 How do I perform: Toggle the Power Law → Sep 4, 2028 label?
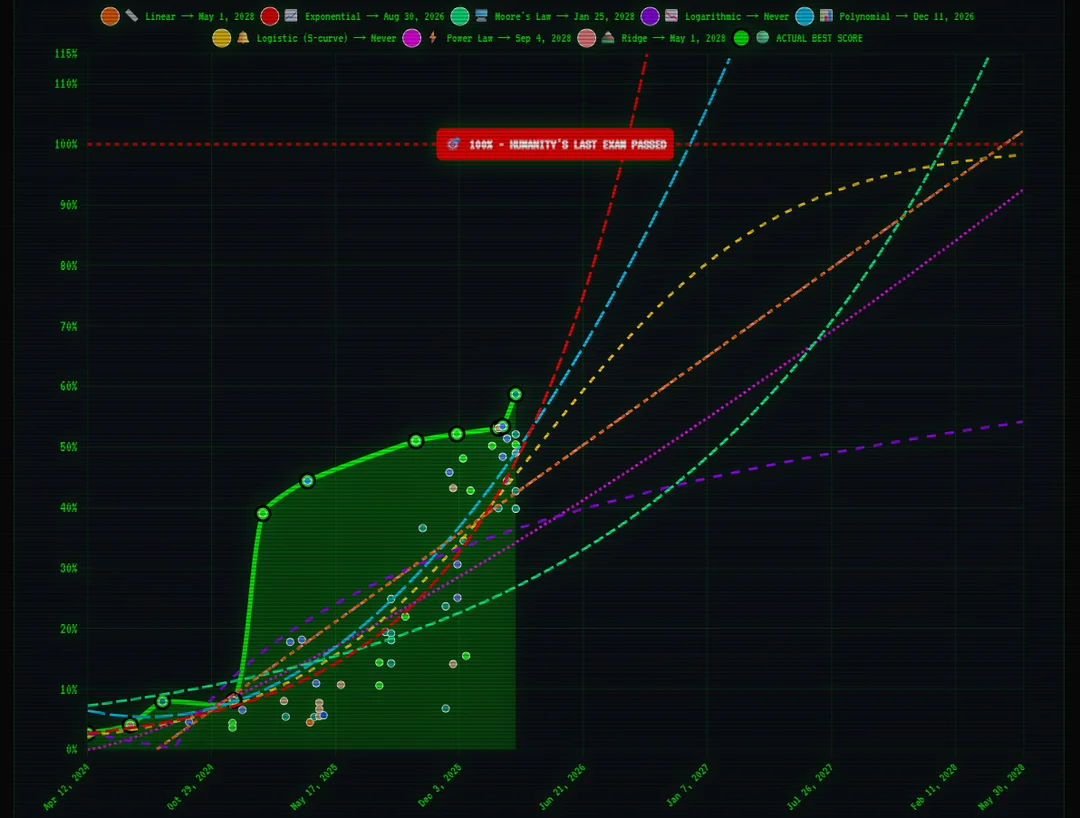pos(509,38)
